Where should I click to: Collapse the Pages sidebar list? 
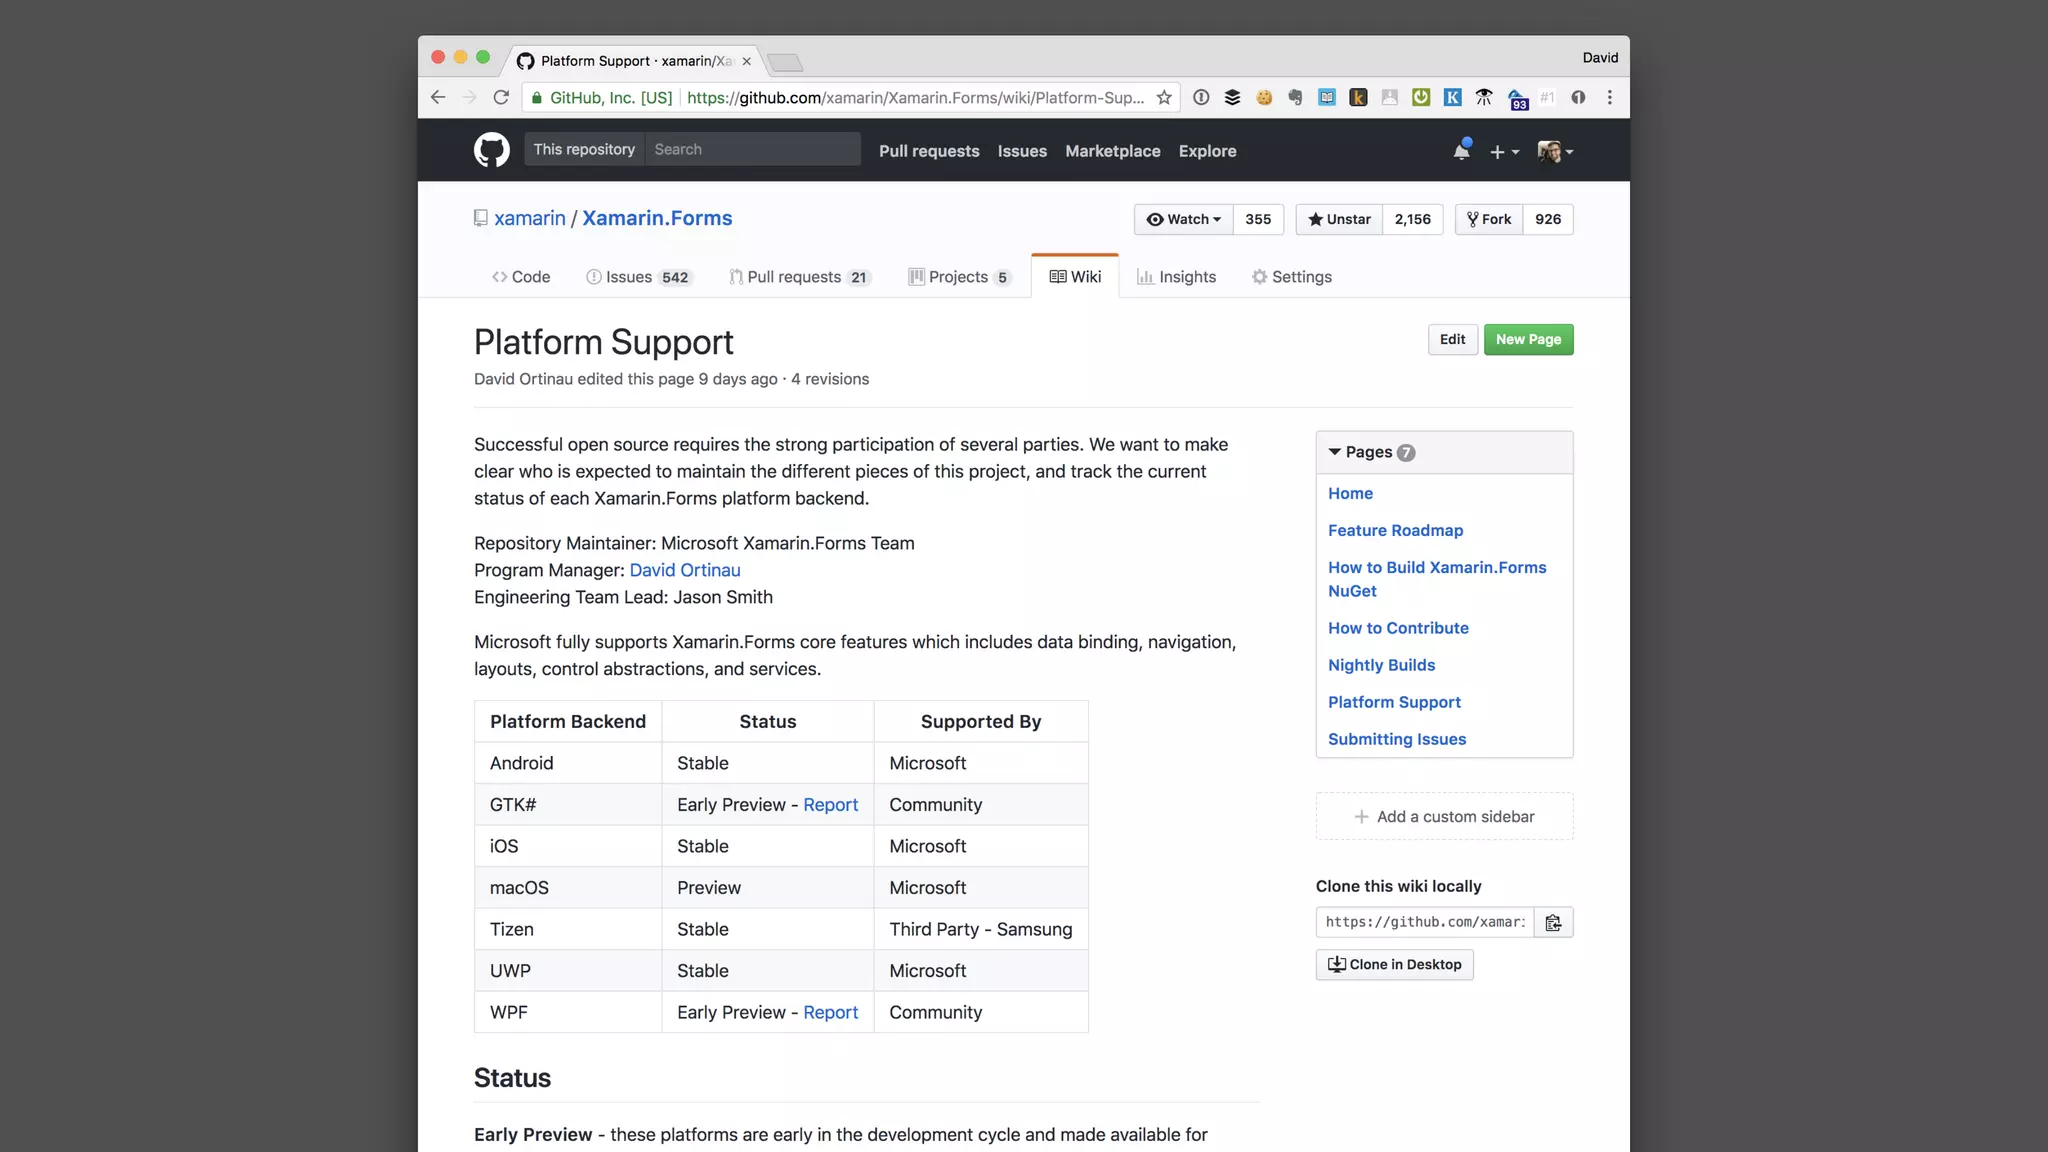pos(1335,452)
